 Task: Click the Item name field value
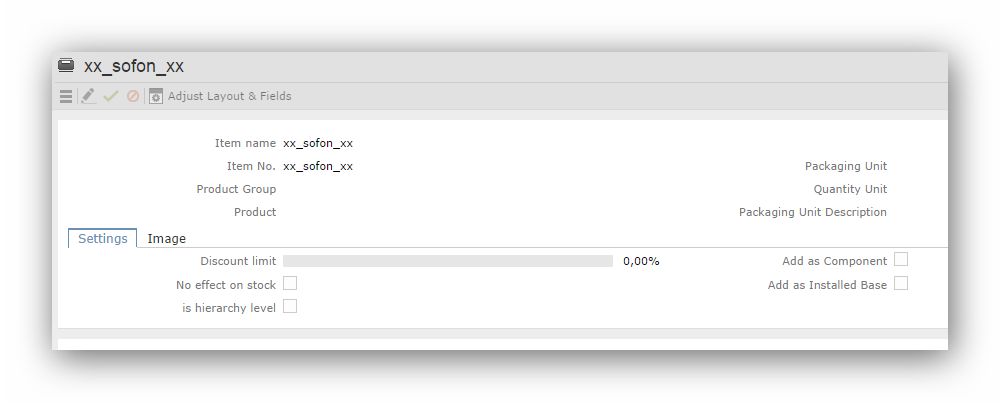[x=318, y=143]
